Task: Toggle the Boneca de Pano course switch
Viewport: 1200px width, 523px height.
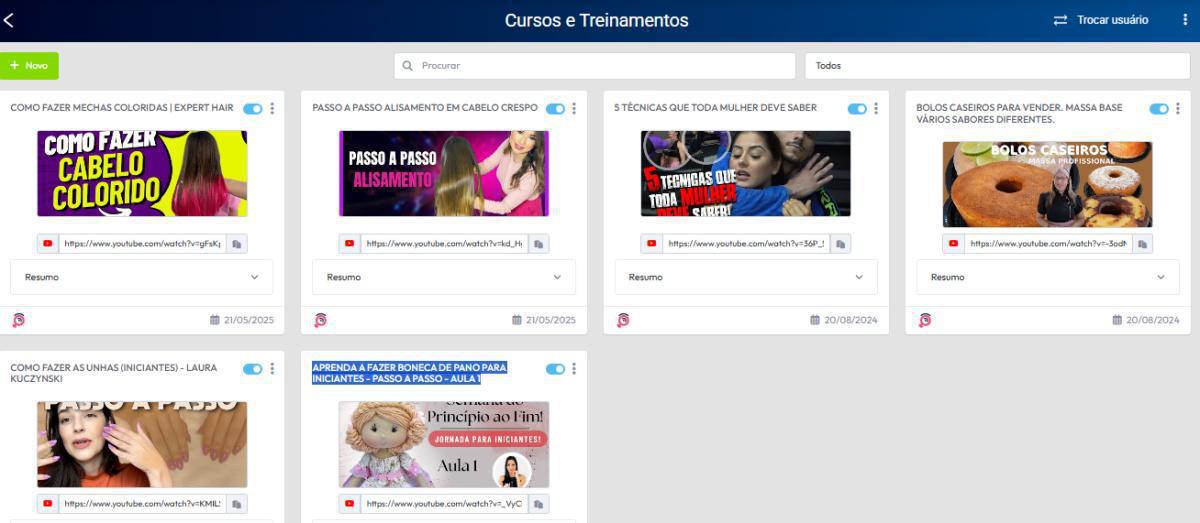Action: coord(555,369)
